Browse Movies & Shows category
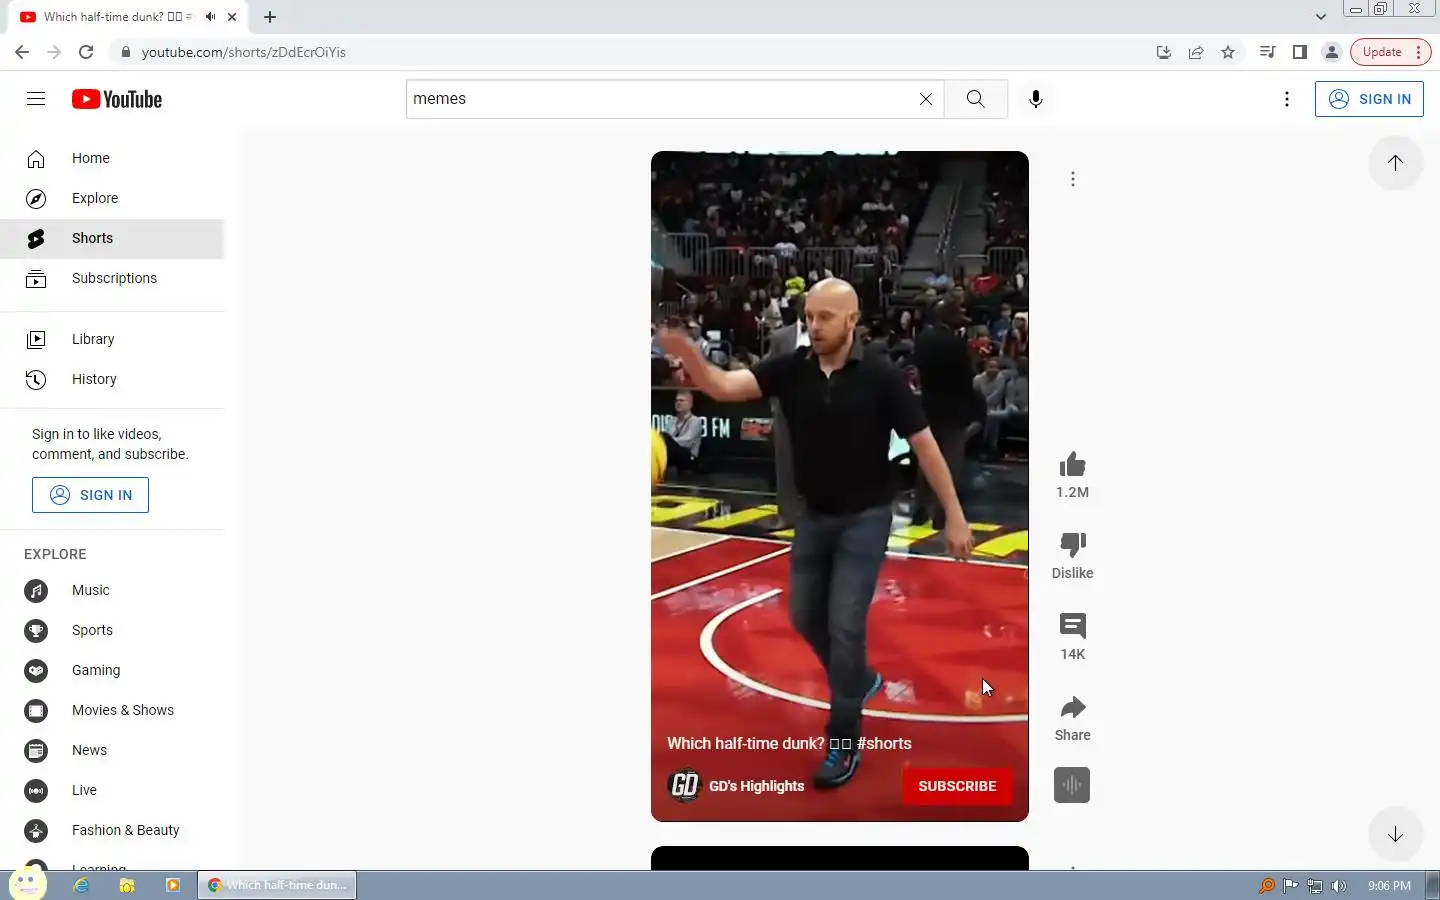Viewport: 1440px width, 900px height. pos(112,710)
